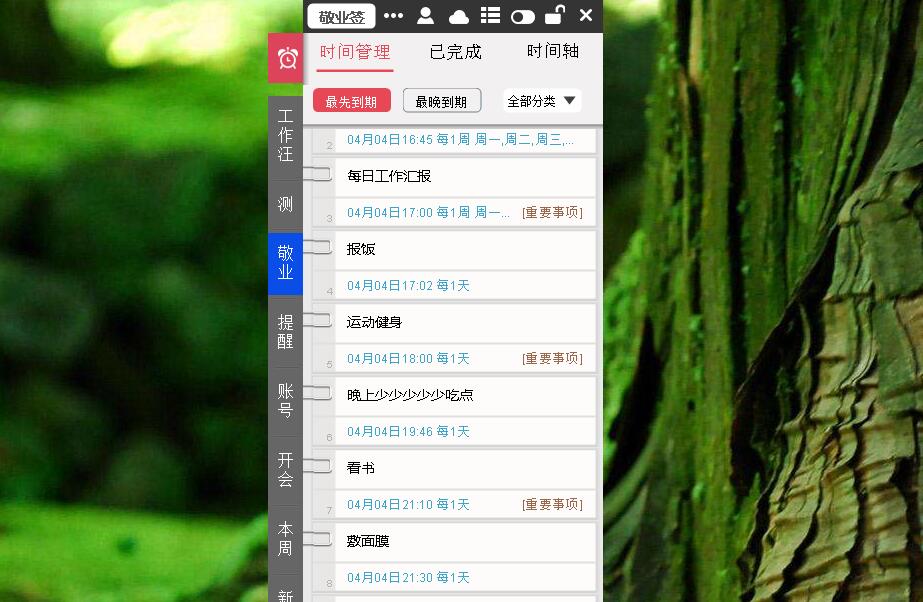Open the list view icon
The image size is (923, 602).
490,16
